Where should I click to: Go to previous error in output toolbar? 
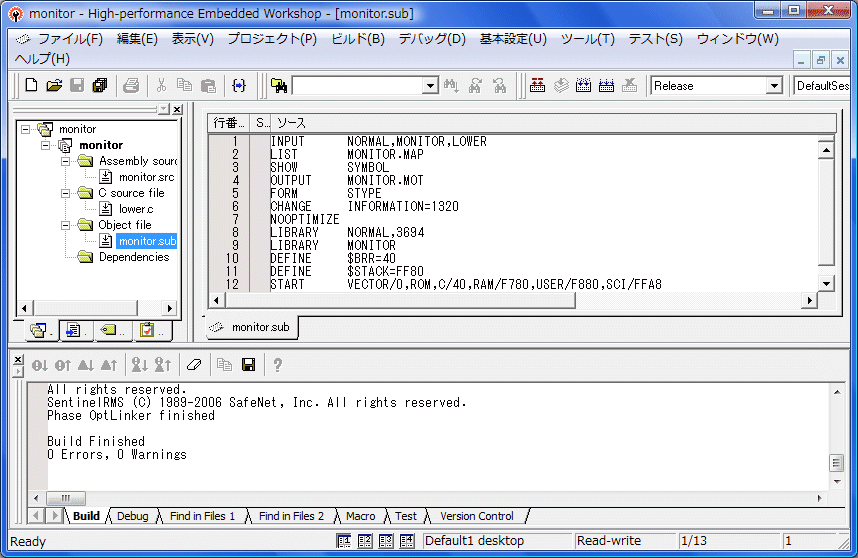(62, 365)
